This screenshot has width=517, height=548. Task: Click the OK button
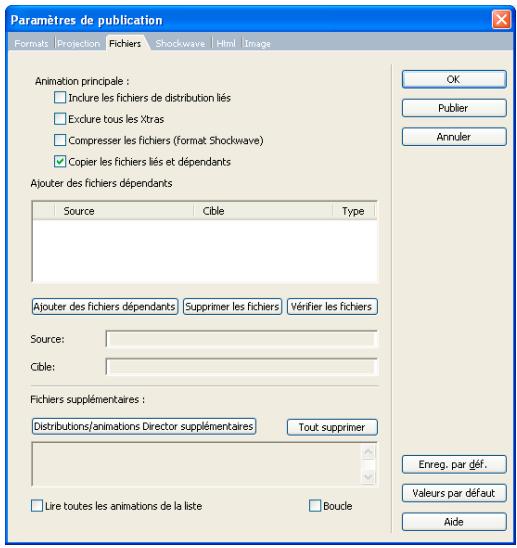tap(454, 79)
